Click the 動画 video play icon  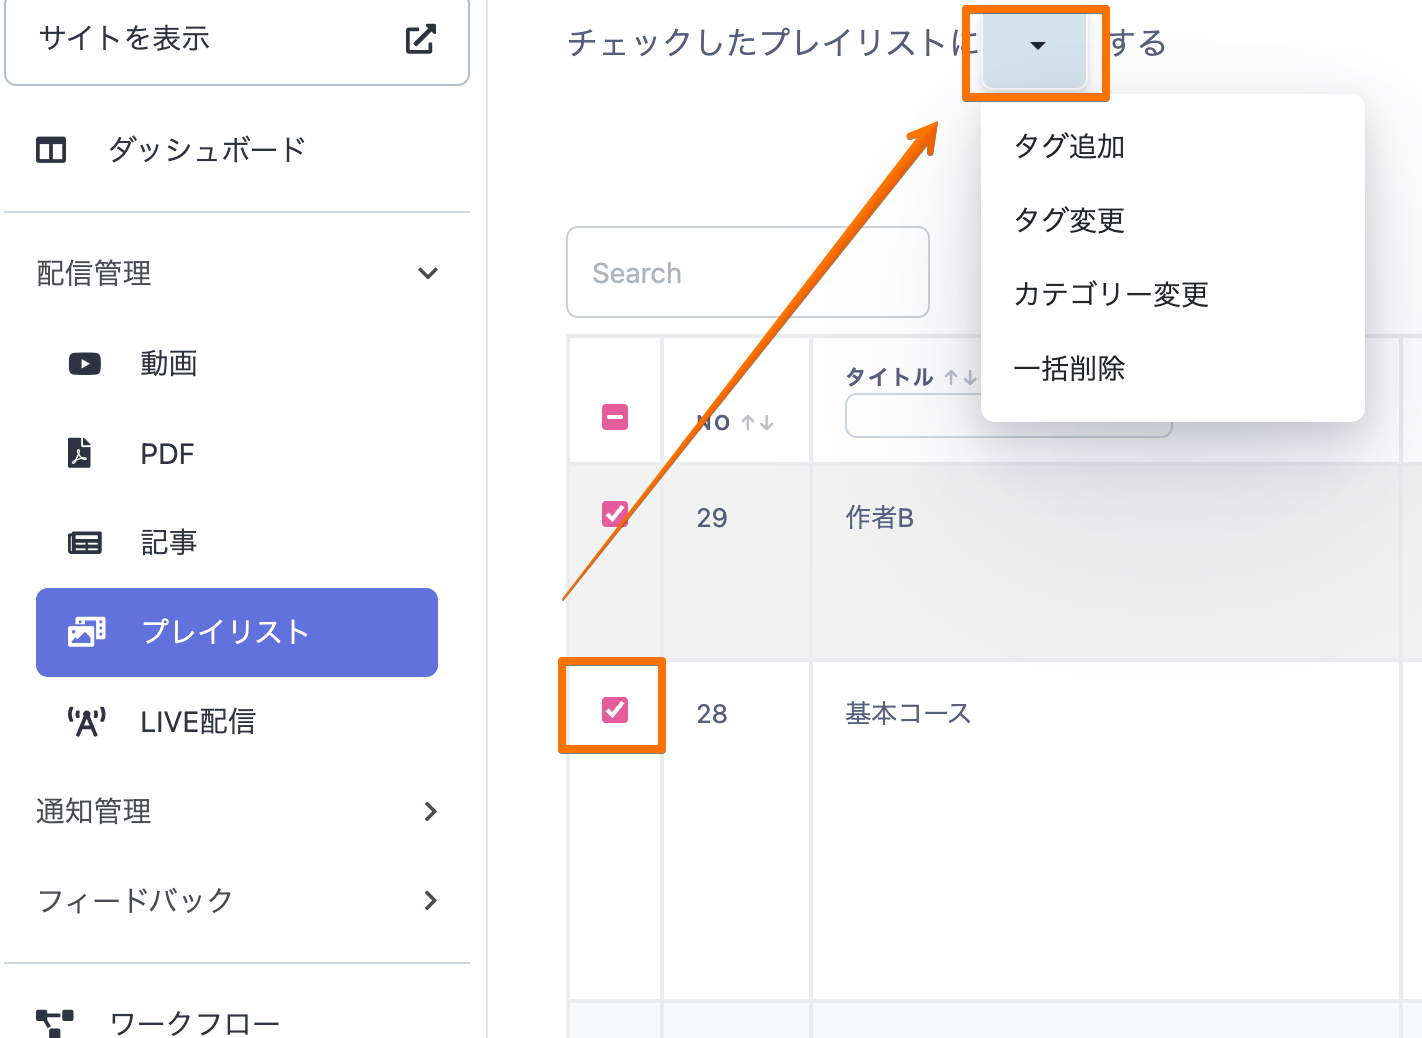85,364
